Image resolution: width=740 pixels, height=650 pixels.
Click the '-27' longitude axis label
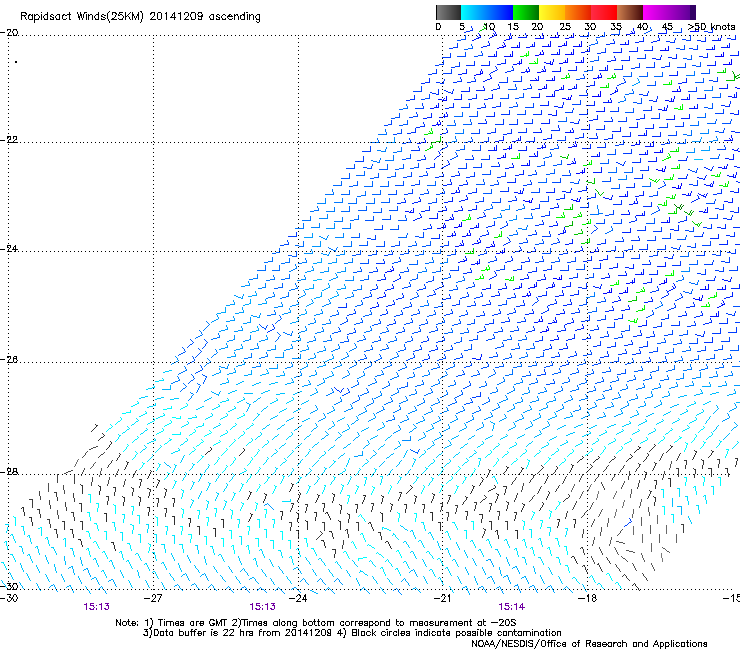point(153,598)
